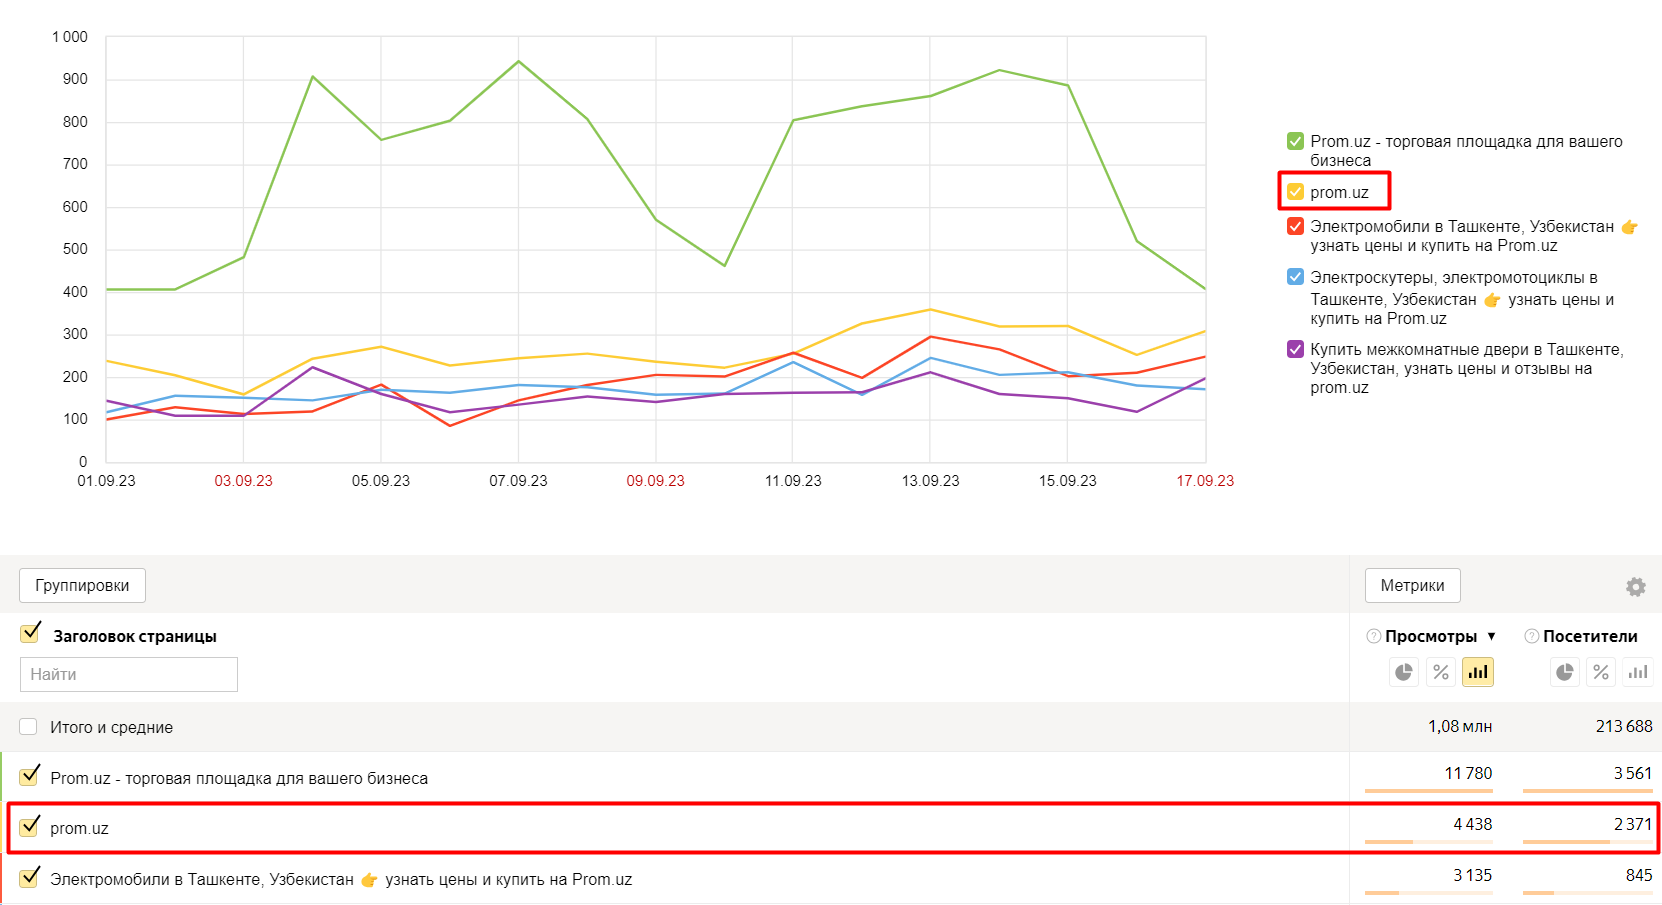1662x905 pixels.
Task: Sort by the Посетители column header
Action: [1590, 636]
